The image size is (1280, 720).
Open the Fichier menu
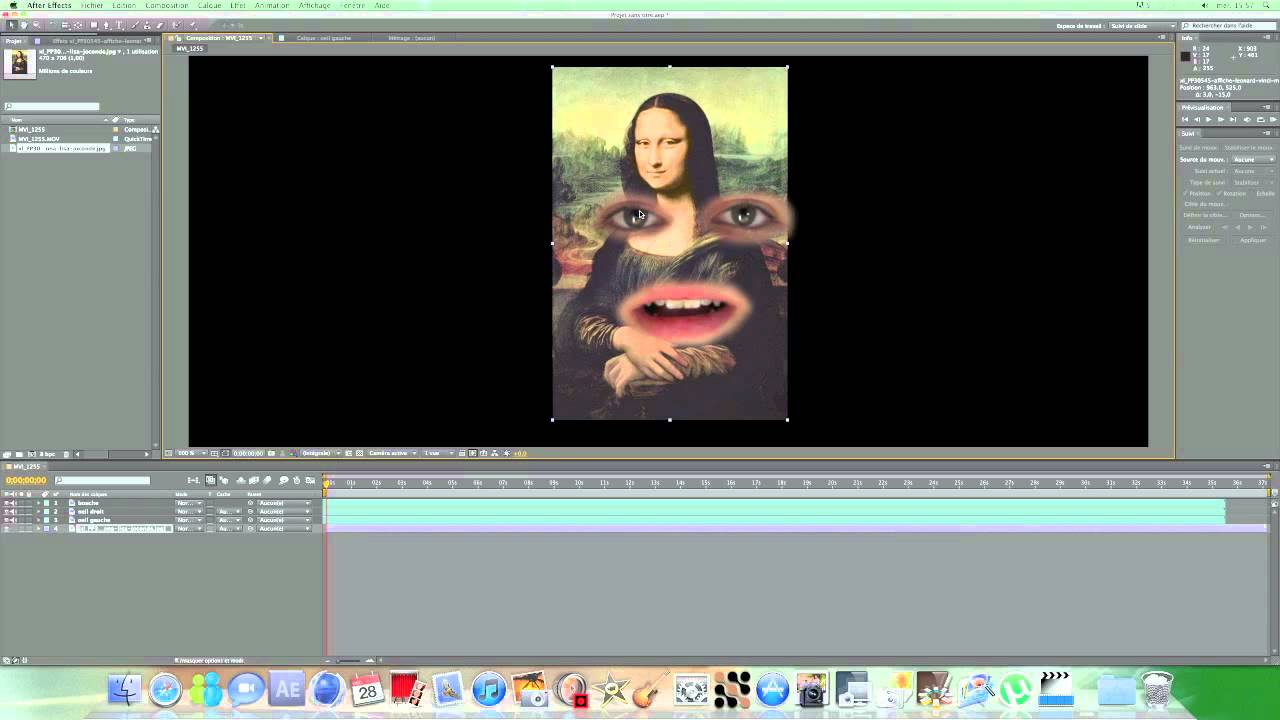tap(92, 5)
